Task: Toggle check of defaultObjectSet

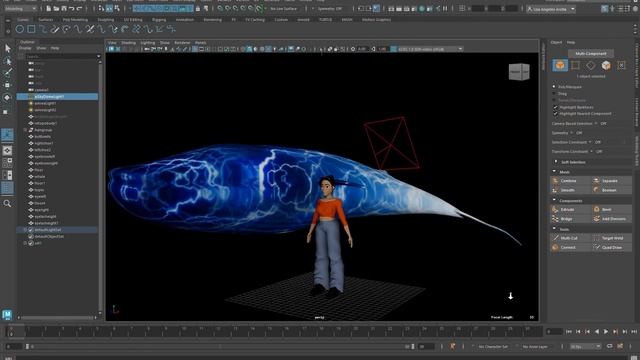Action: (x=31, y=236)
